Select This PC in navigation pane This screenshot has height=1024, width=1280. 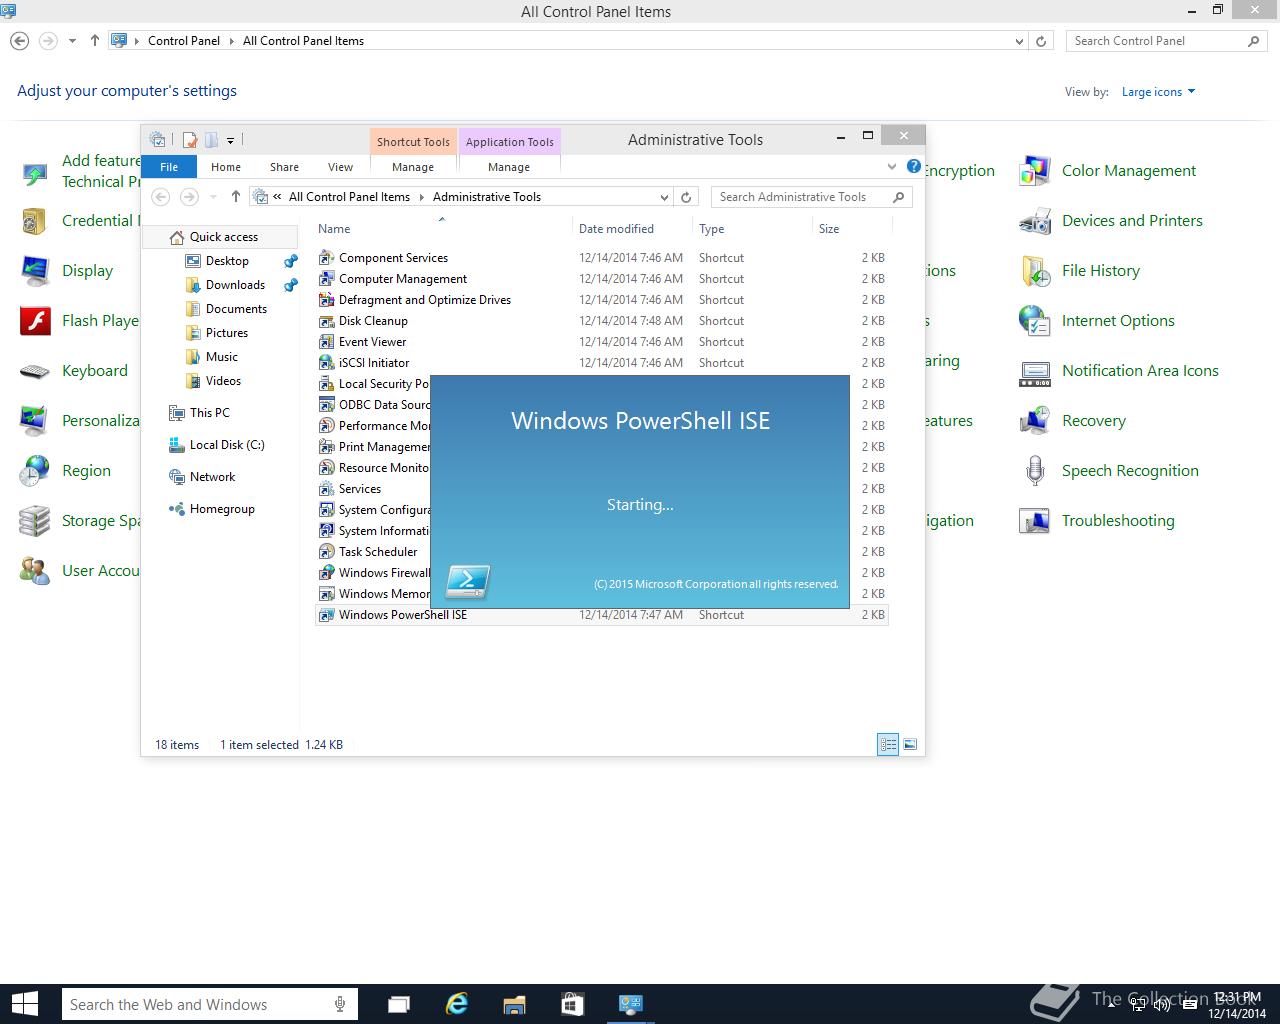point(210,413)
